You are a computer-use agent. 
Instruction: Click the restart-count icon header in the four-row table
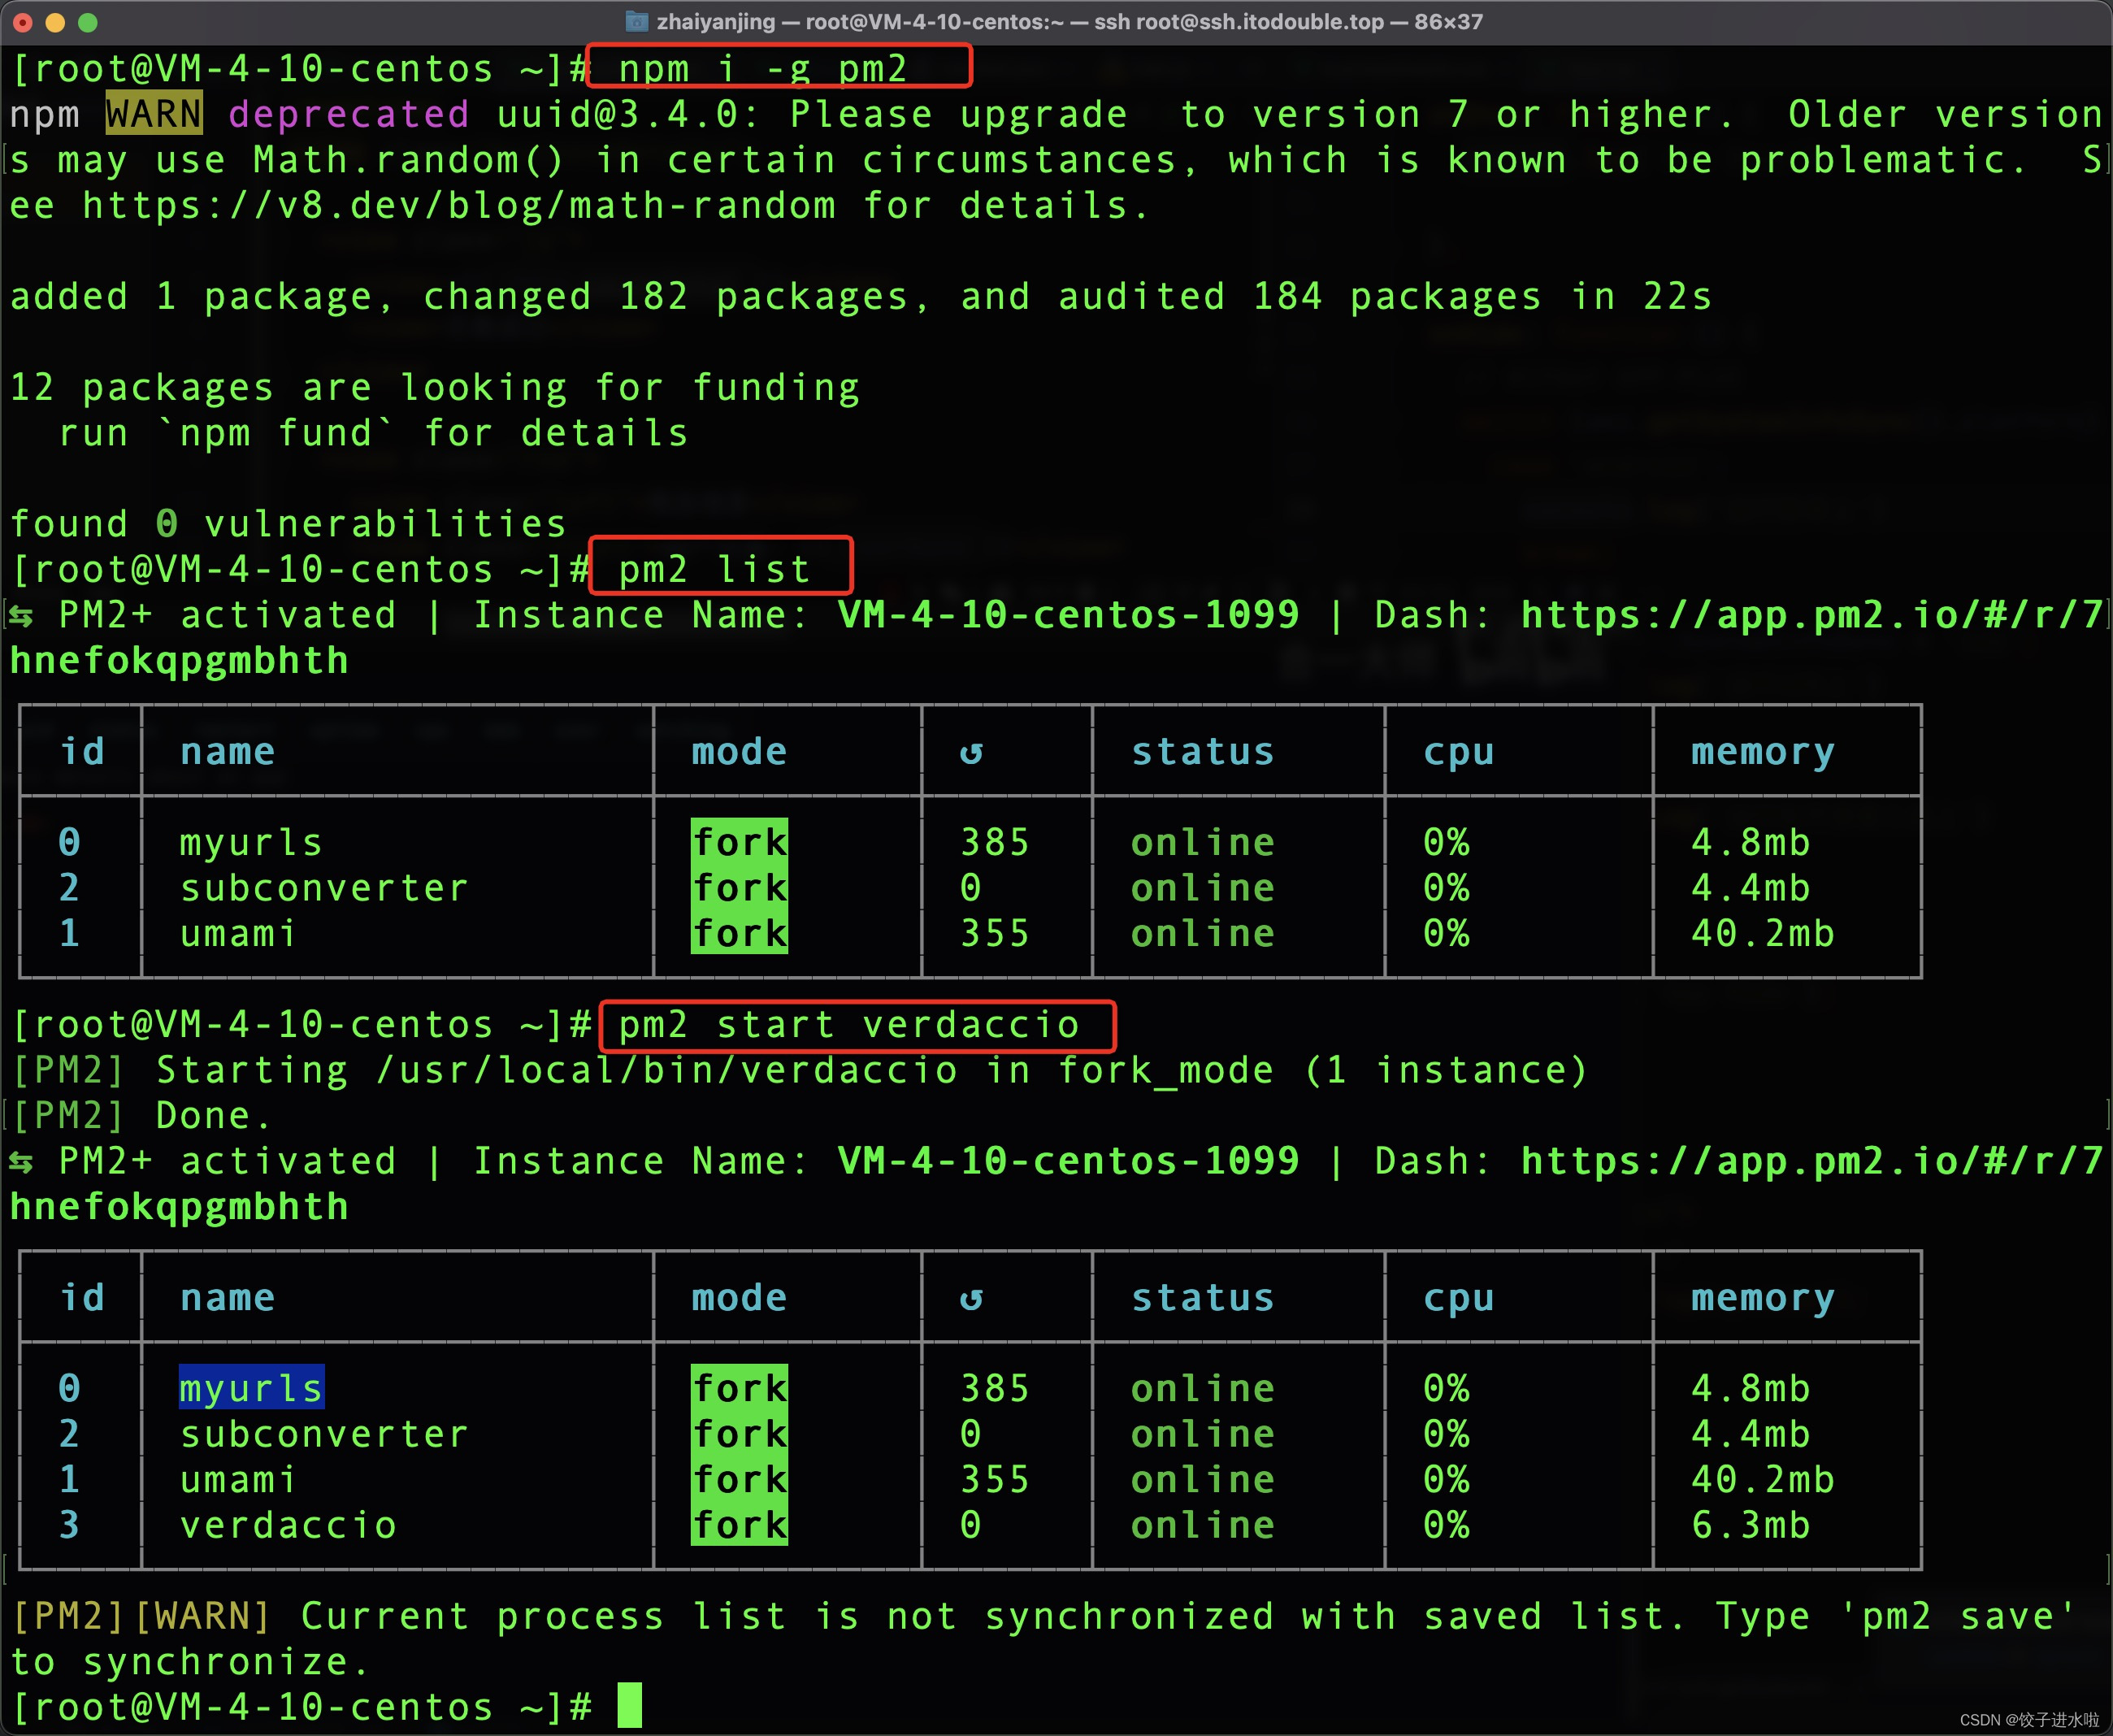(x=971, y=1297)
